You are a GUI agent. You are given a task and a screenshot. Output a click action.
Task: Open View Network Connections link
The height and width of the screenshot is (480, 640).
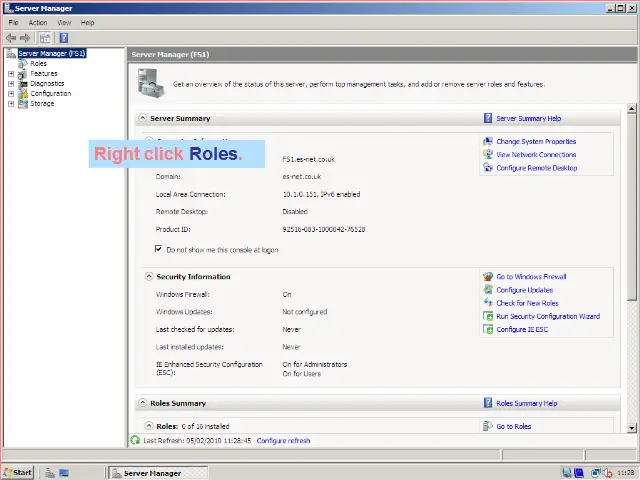pos(536,155)
